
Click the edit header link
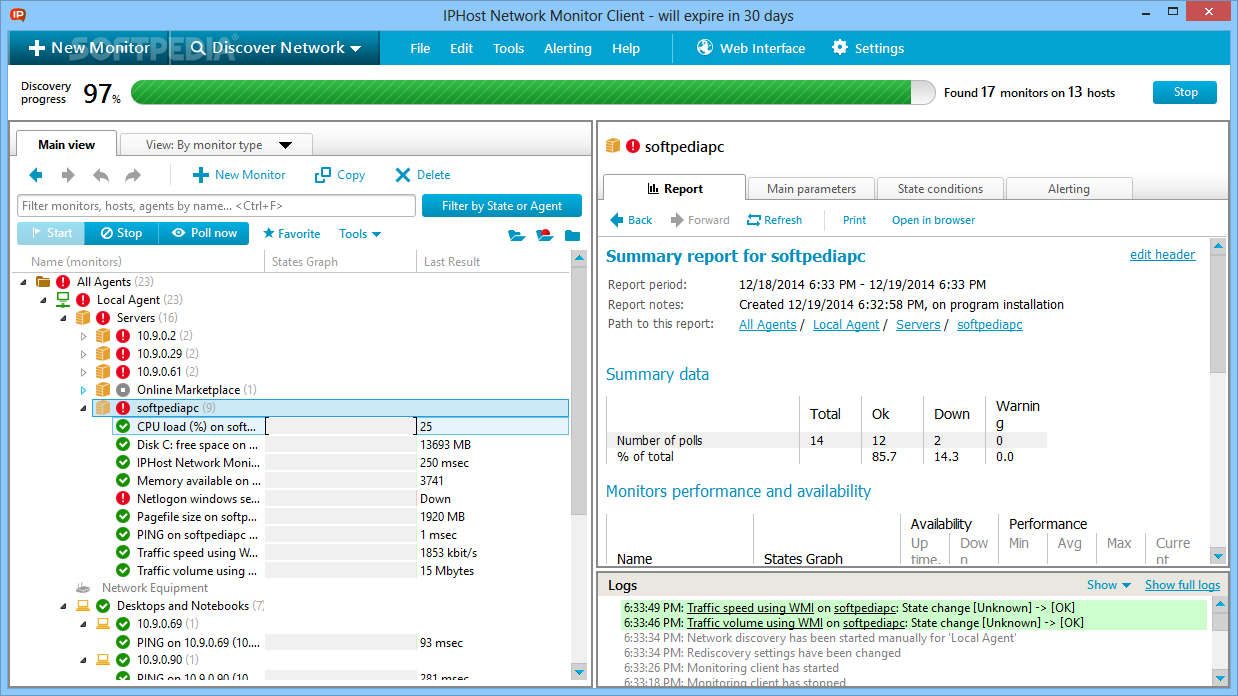coord(1162,255)
